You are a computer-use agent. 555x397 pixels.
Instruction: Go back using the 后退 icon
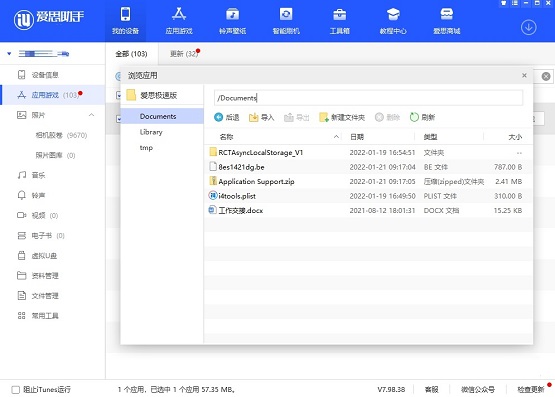[227, 117]
